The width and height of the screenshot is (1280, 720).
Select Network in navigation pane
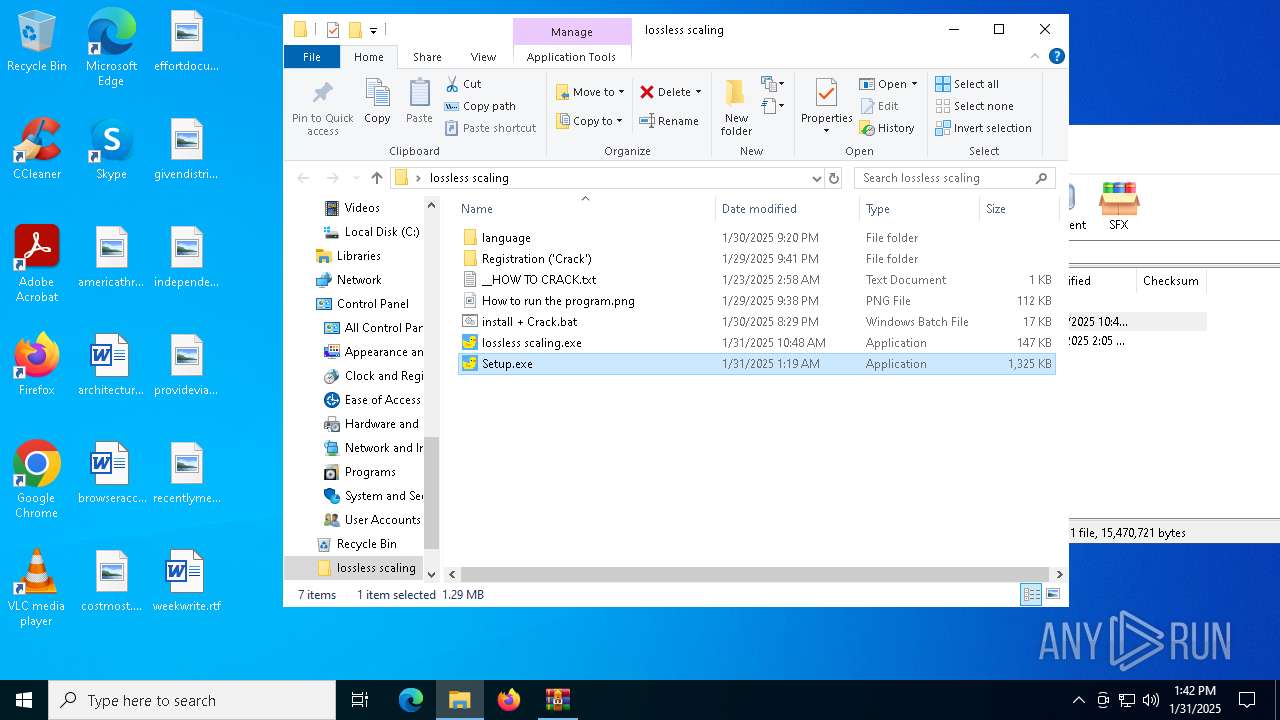point(348,280)
